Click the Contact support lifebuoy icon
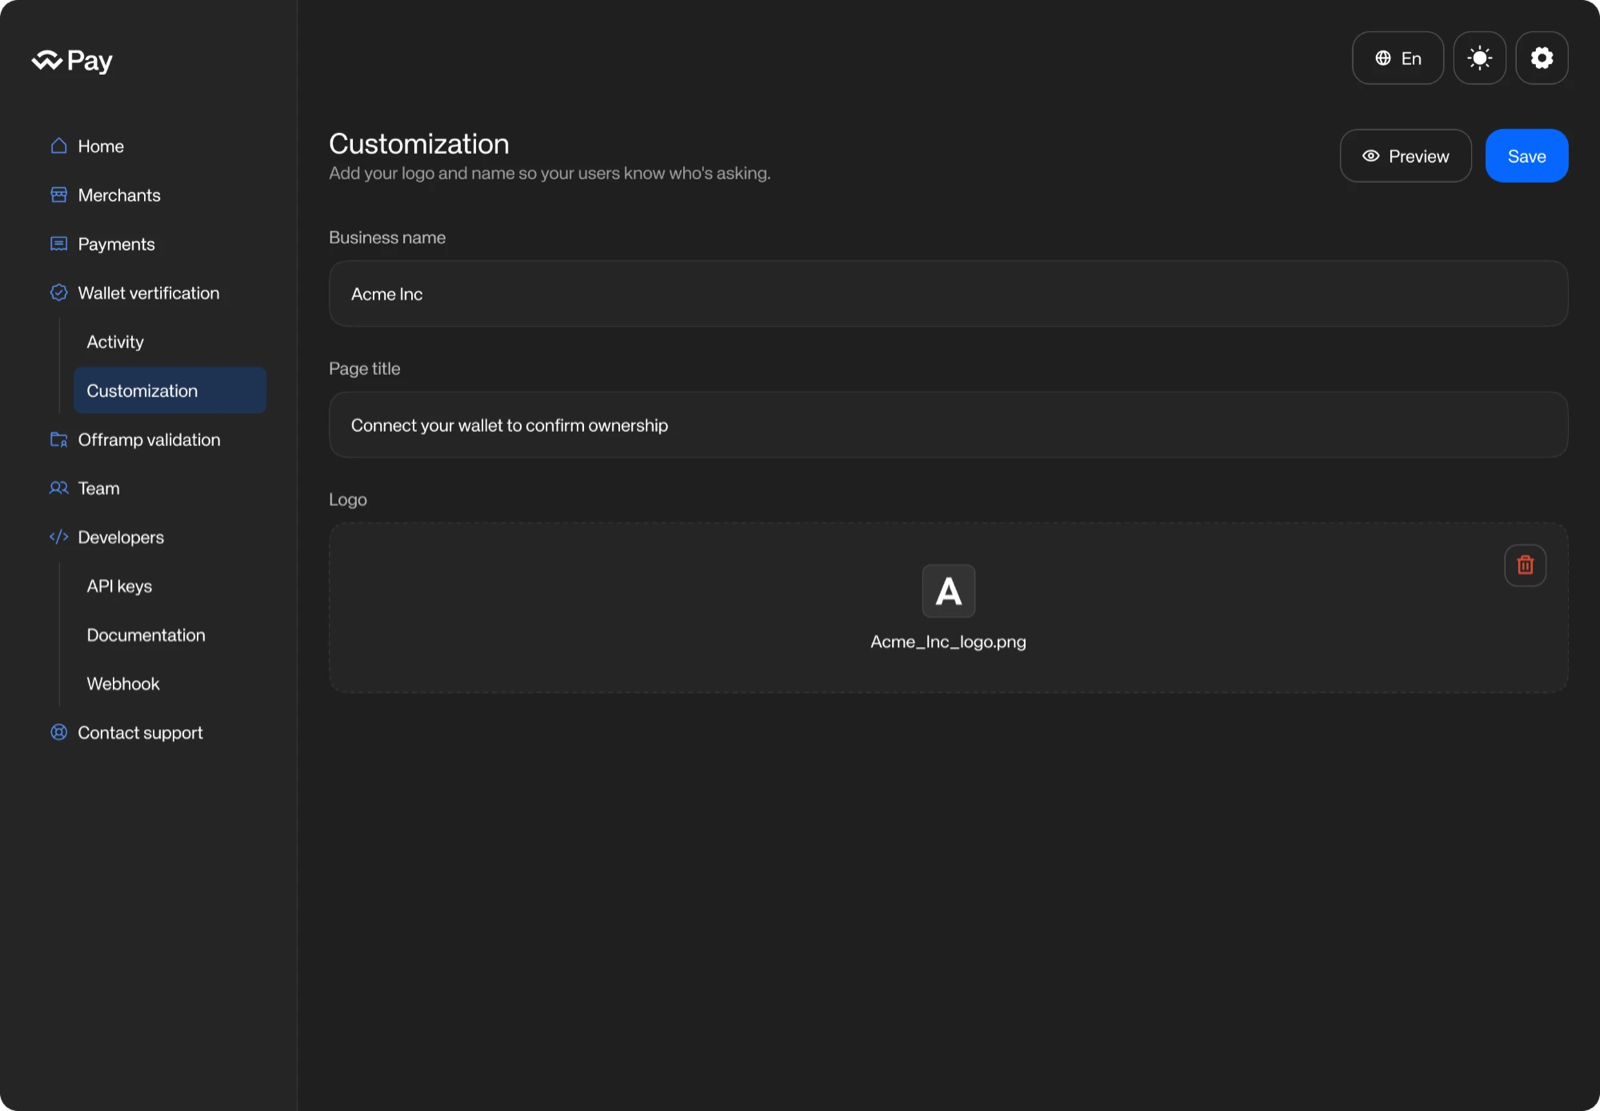1600x1111 pixels. [59, 733]
